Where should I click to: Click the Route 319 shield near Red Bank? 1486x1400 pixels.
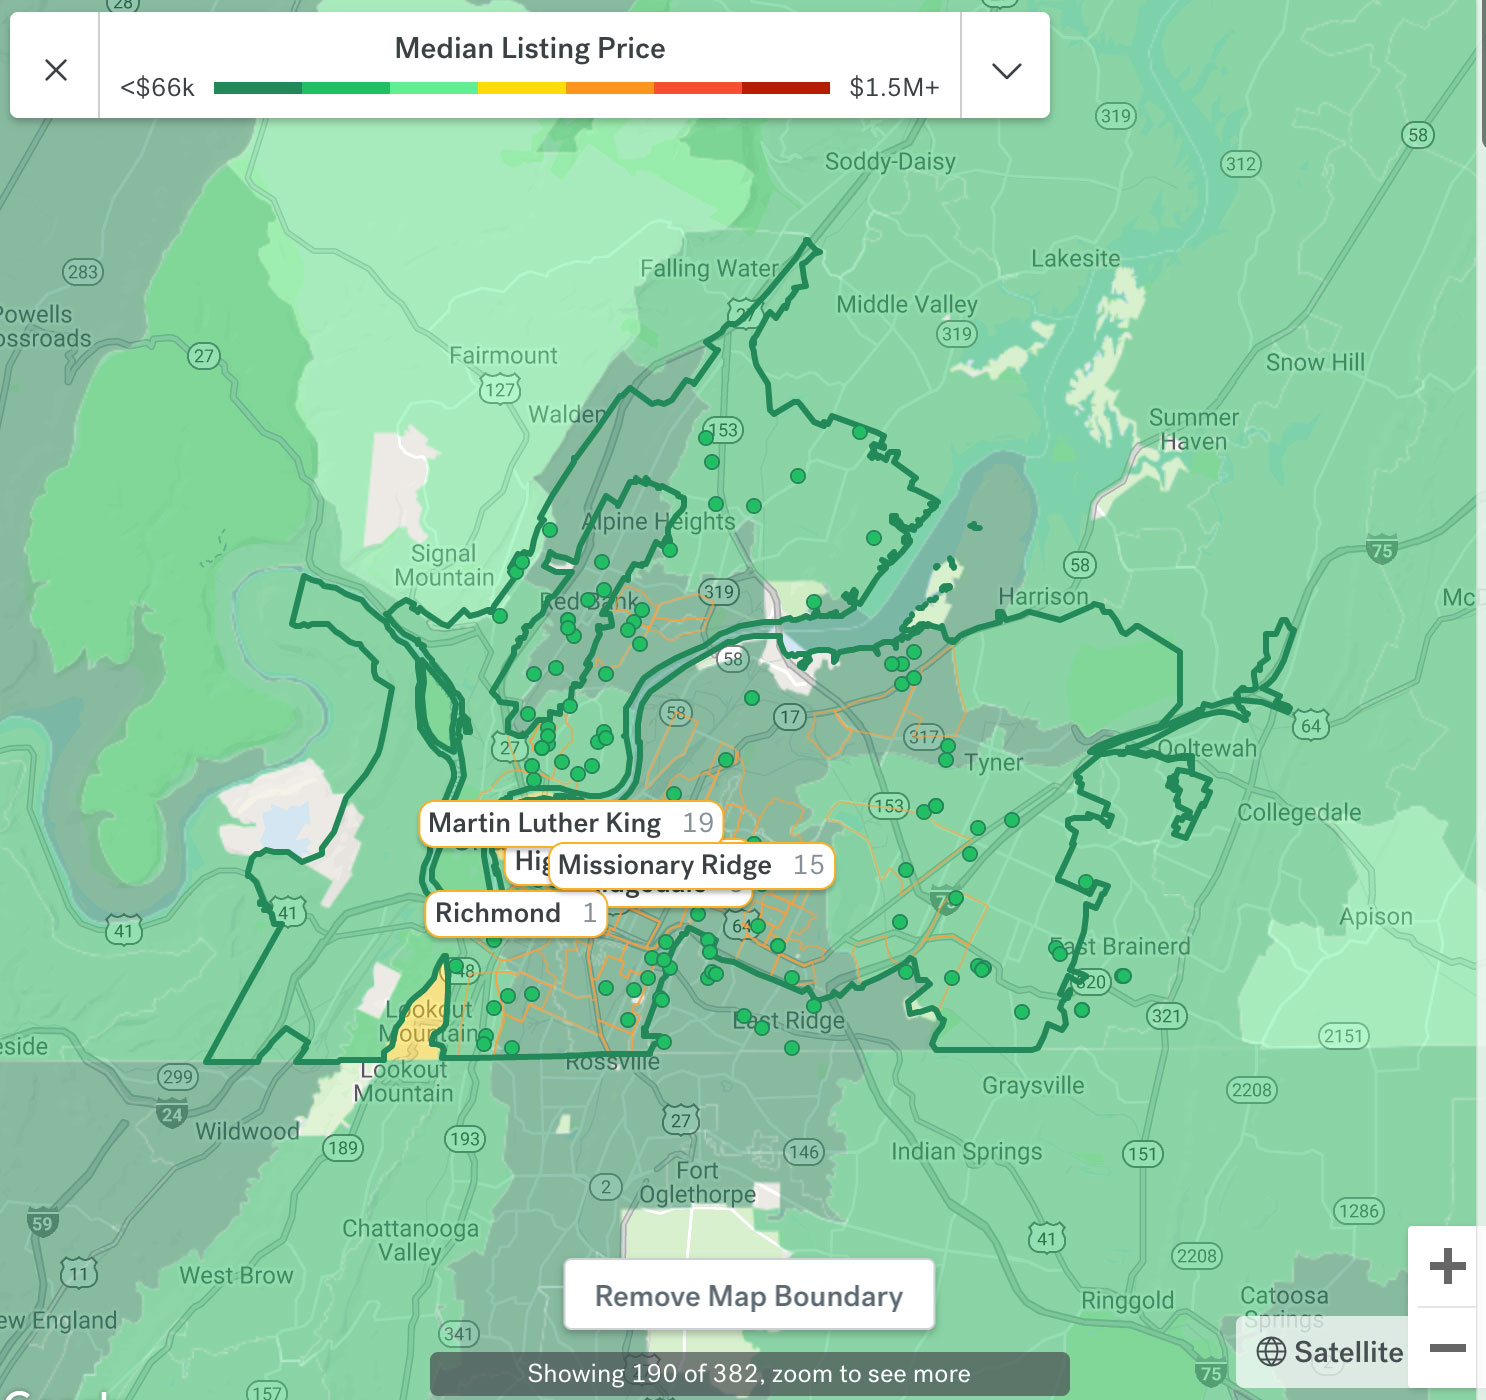click(719, 592)
